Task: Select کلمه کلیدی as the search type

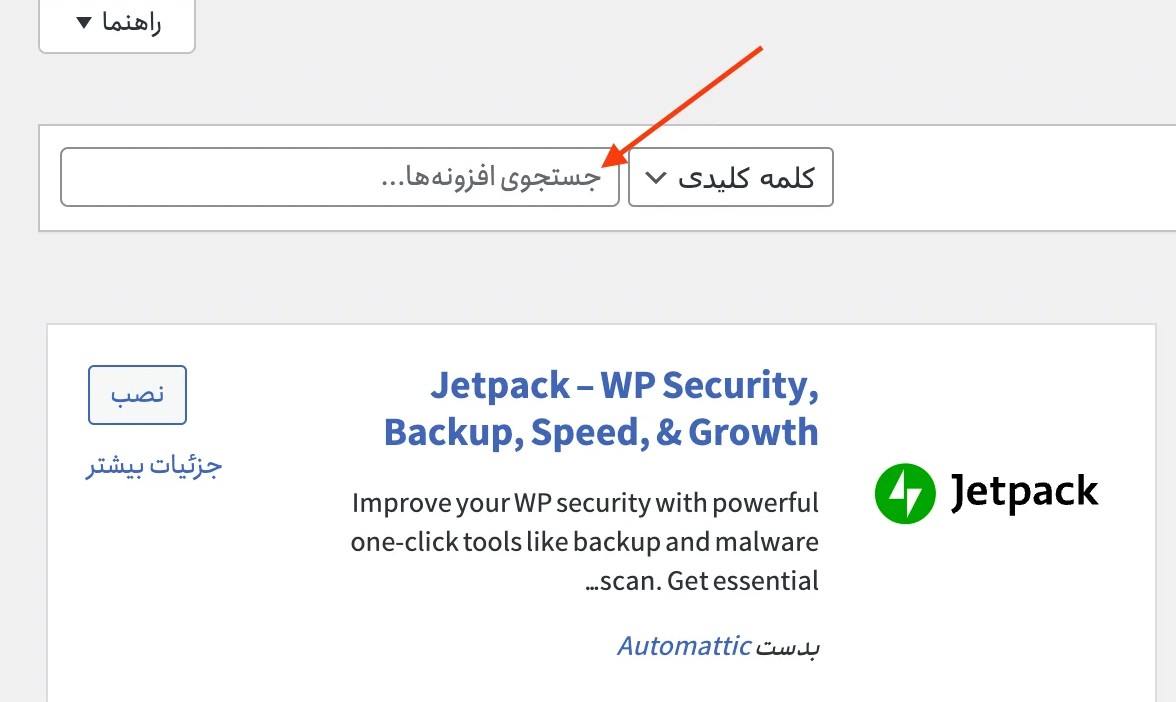Action: [730, 177]
